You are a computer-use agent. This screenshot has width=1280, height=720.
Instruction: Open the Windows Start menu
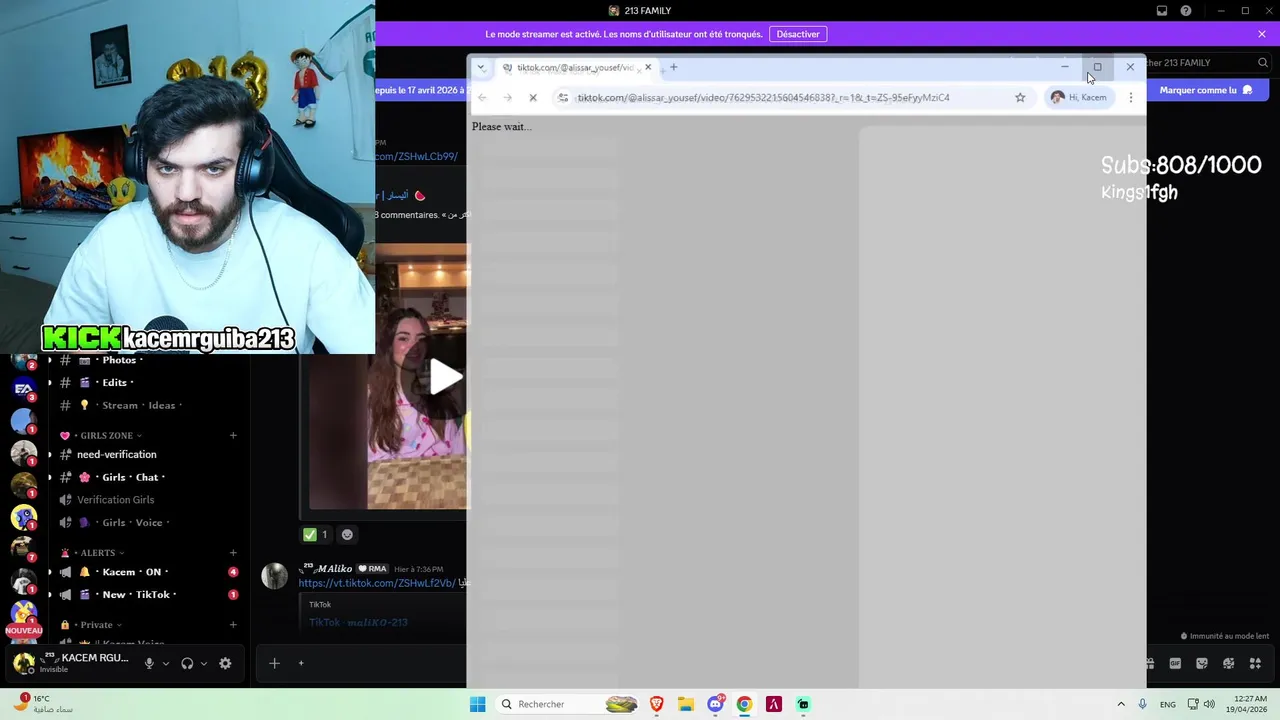coord(477,704)
